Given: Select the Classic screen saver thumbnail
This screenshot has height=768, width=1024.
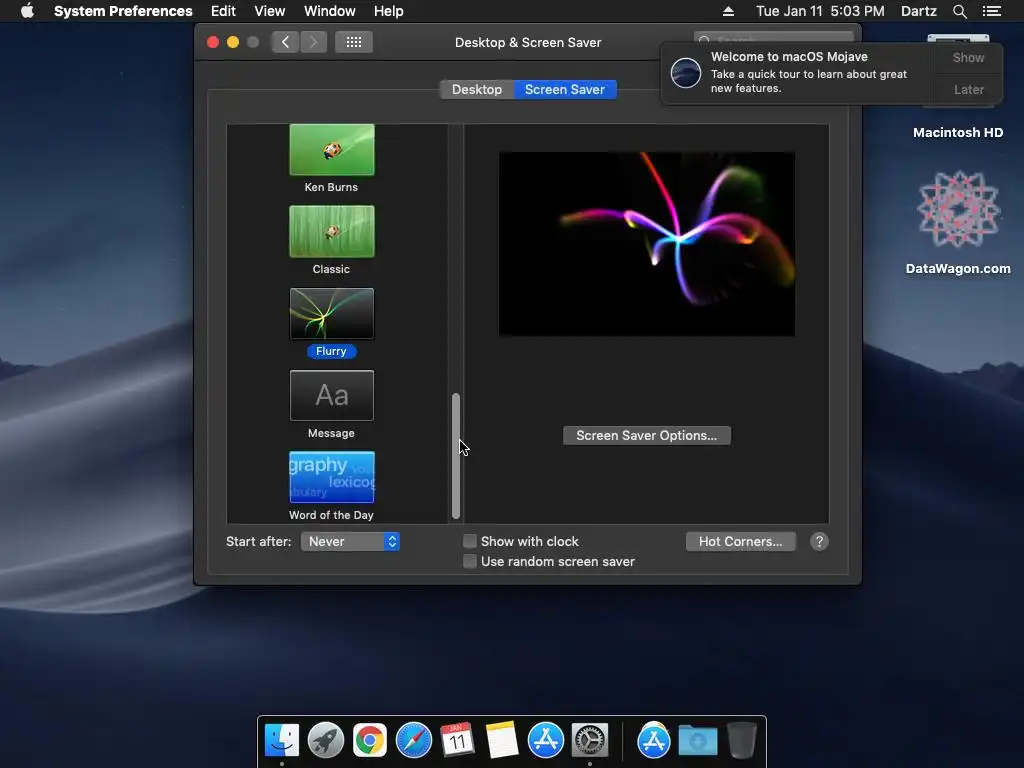Looking at the screenshot, I should [x=332, y=231].
